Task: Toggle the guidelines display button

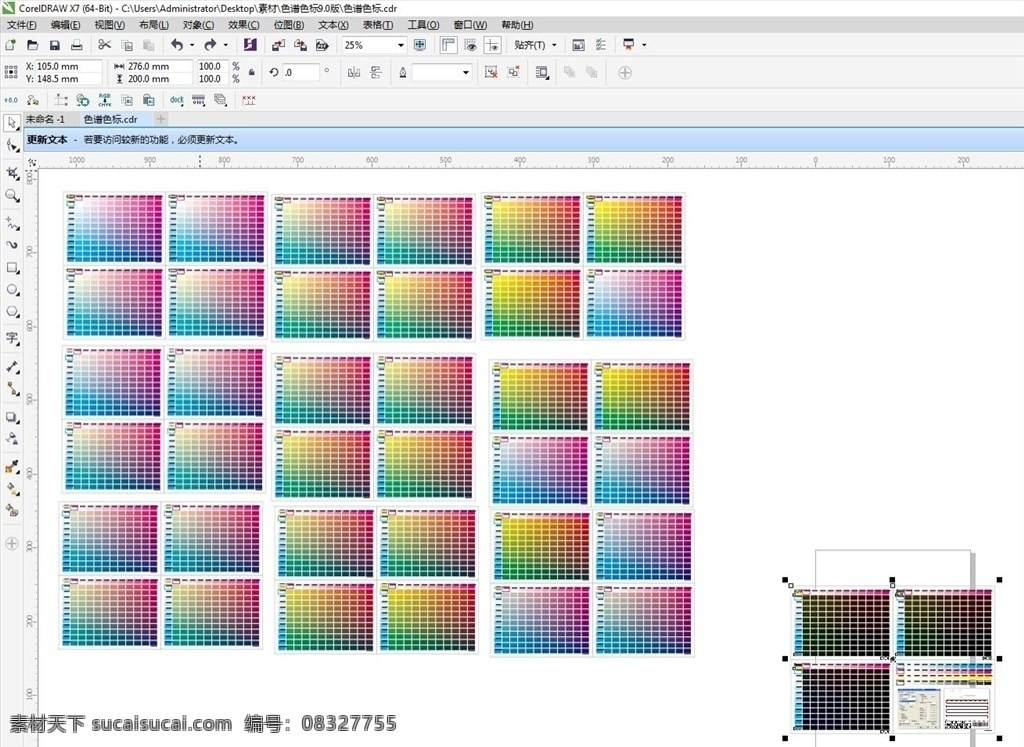Action: pos(492,45)
